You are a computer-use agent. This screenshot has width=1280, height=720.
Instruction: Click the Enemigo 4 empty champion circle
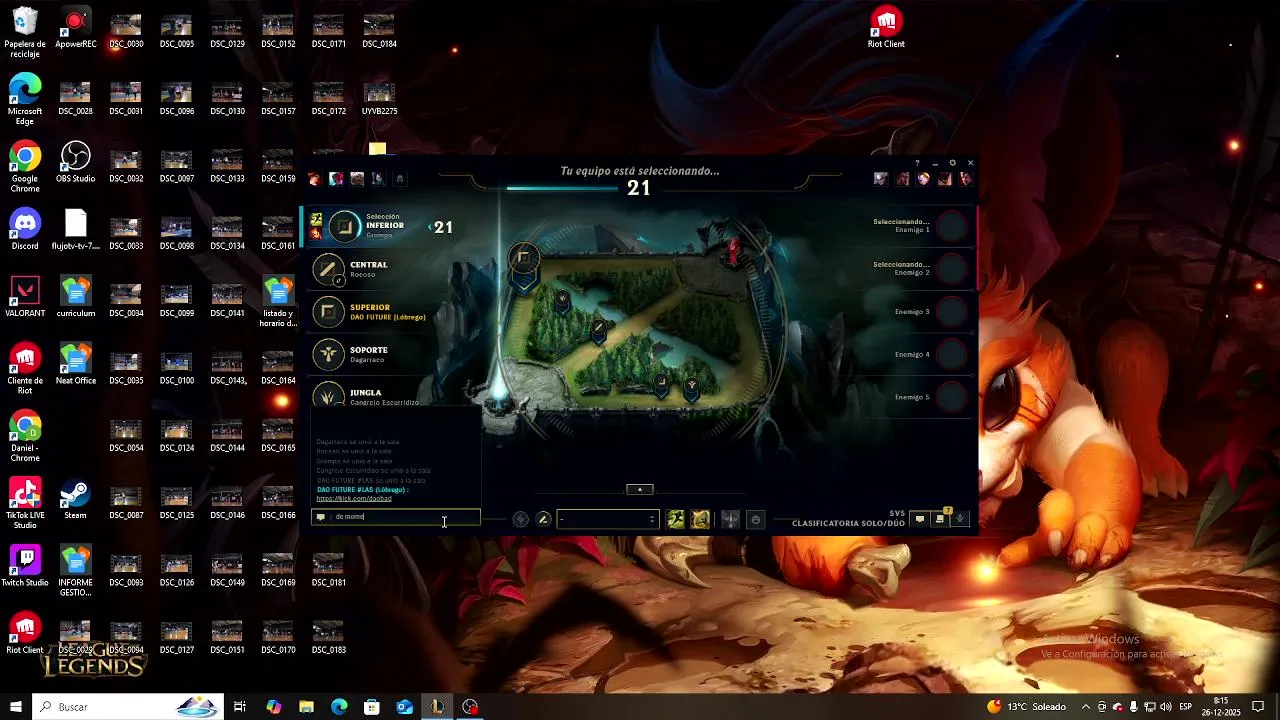click(952, 354)
